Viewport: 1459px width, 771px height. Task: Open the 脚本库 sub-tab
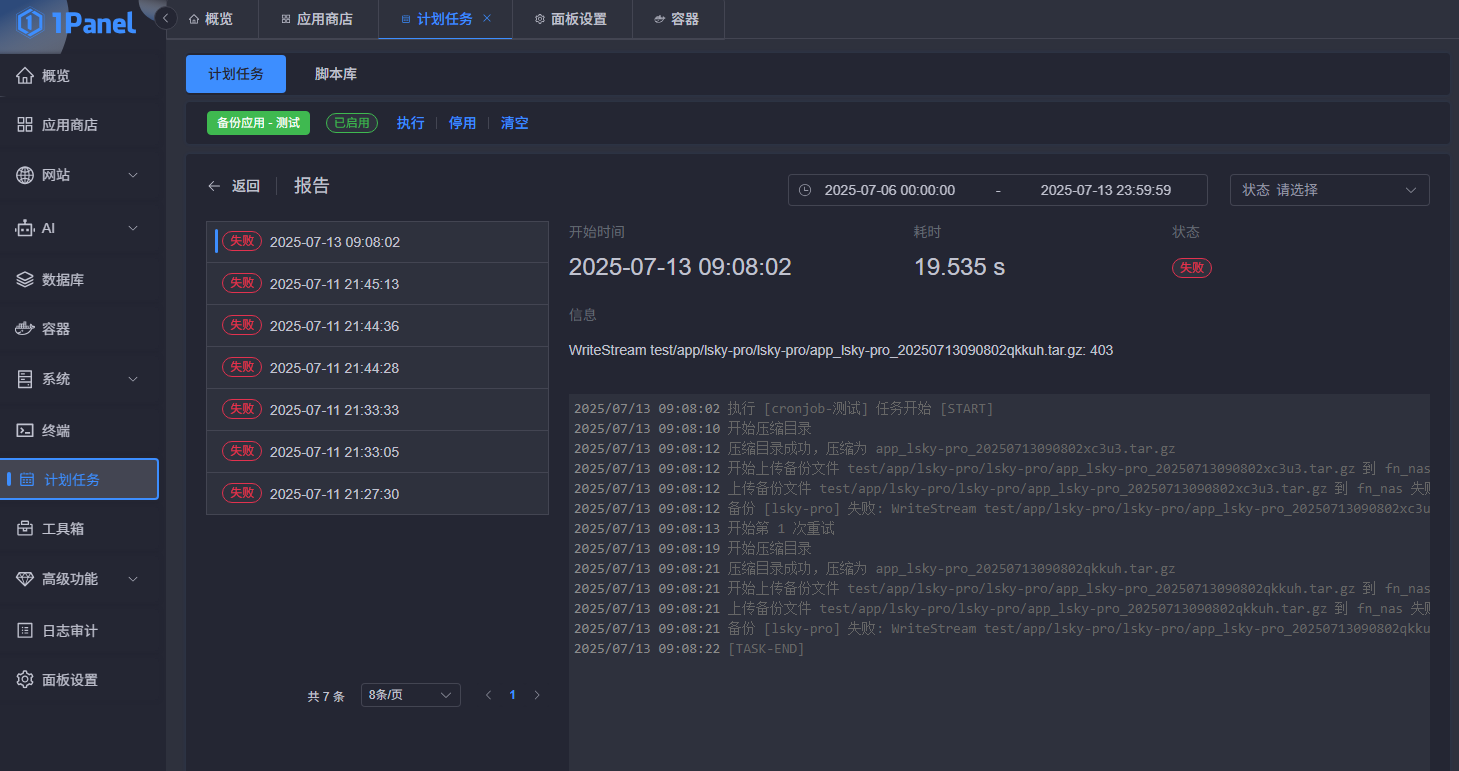(336, 74)
